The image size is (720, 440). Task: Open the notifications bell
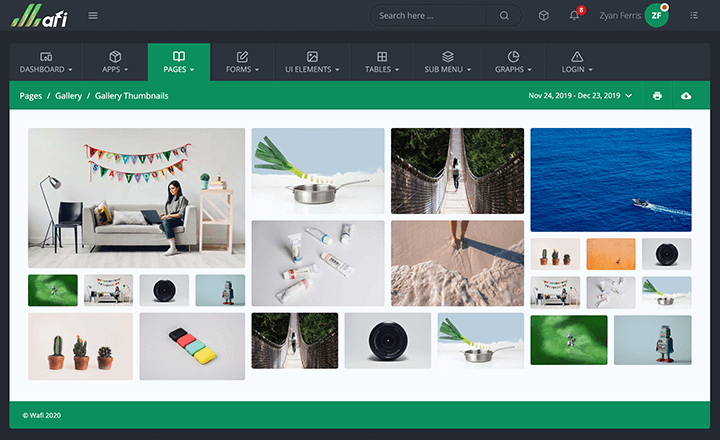click(574, 15)
